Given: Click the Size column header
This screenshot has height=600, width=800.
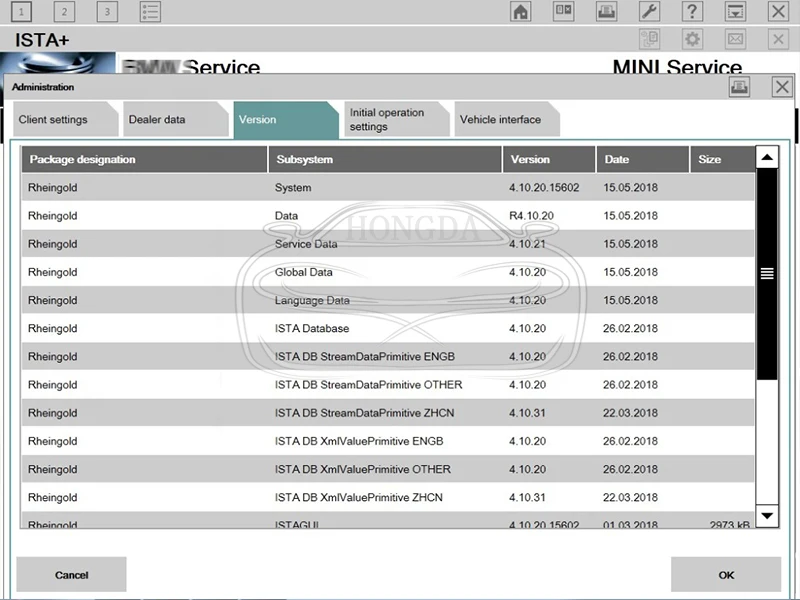Looking at the screenshot, I should (722, 159).
